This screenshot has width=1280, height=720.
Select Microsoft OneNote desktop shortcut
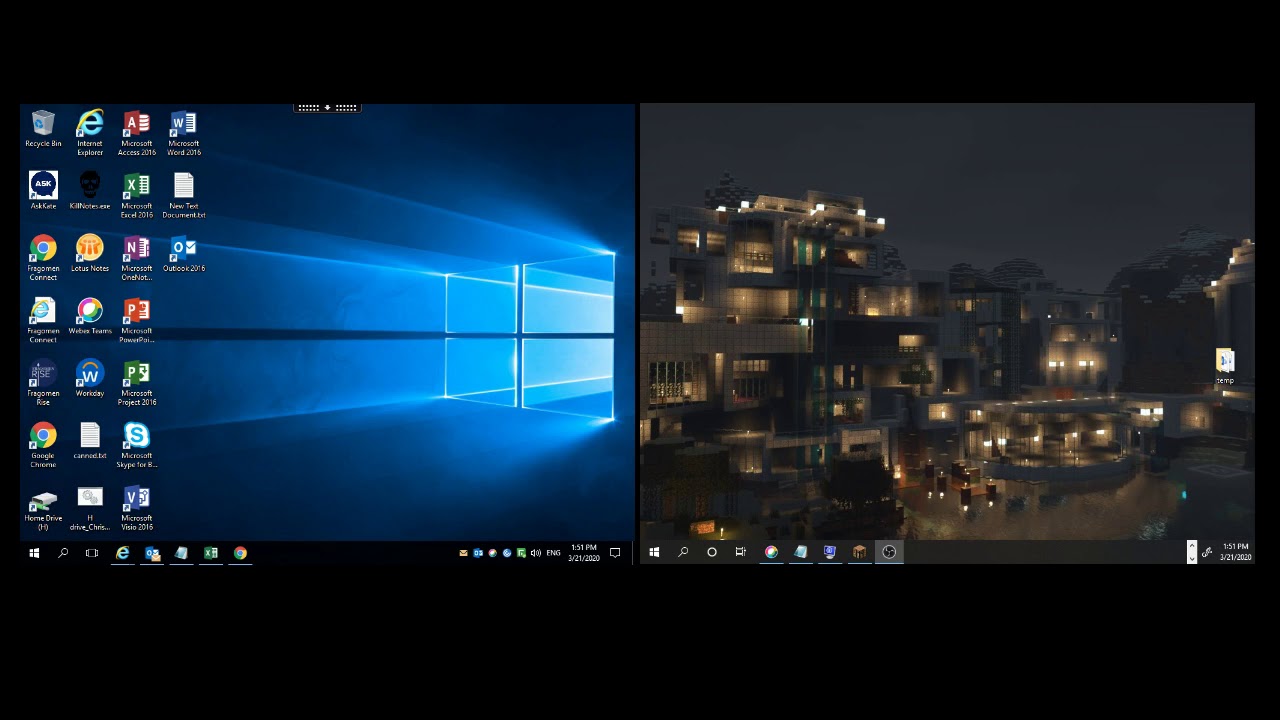point(137,258)
